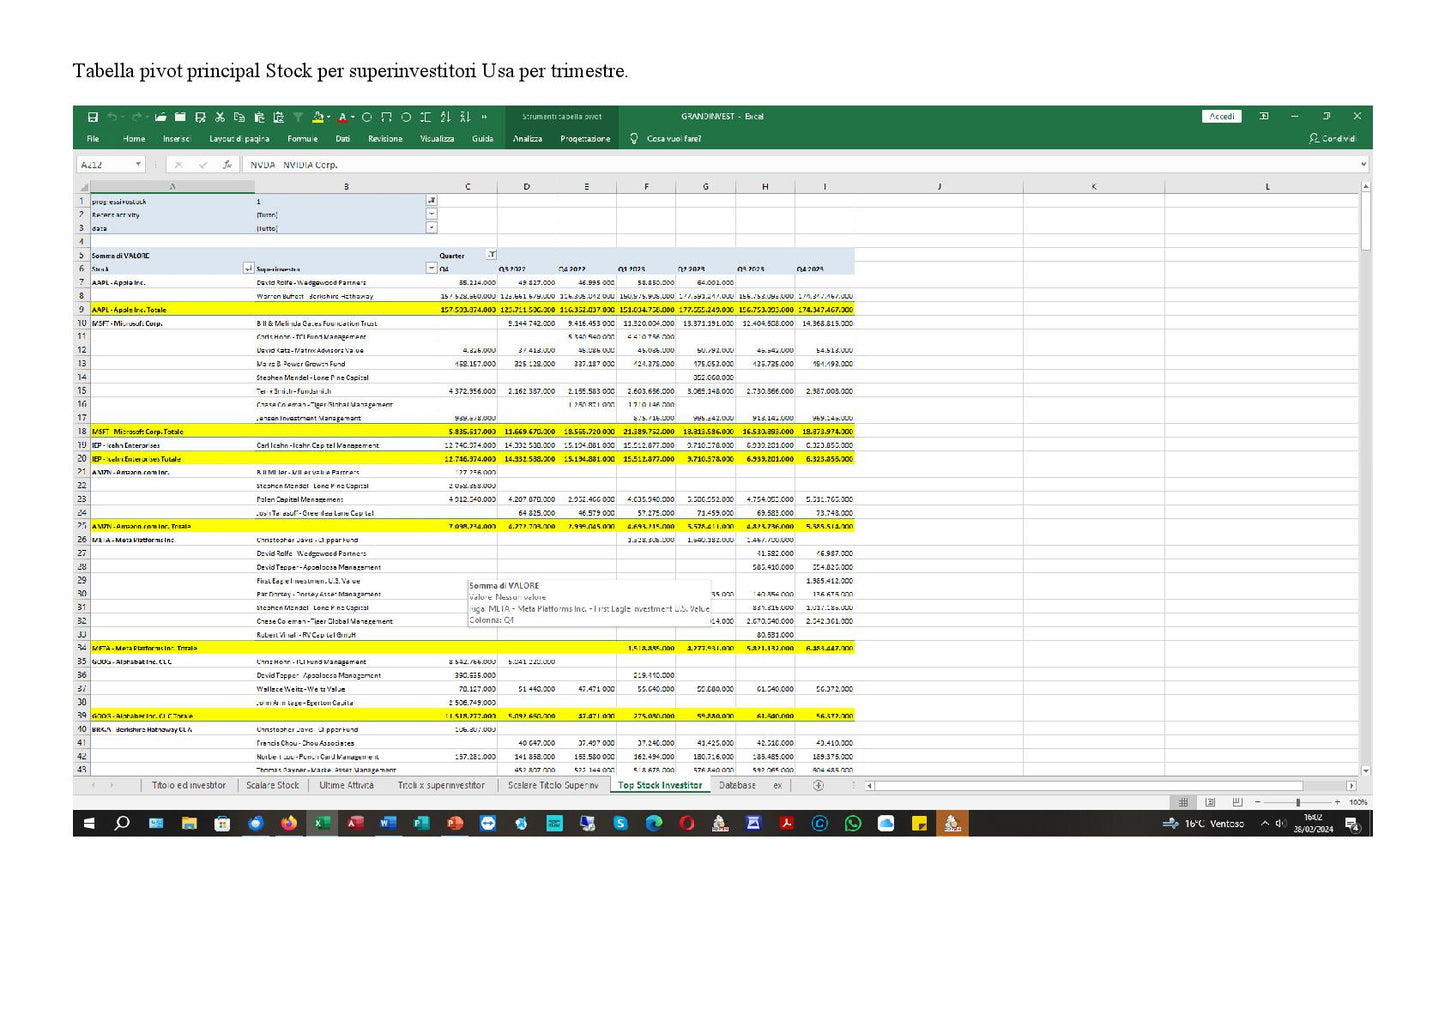Click the formula bar cancel X icon

click(x=178, y=165)
